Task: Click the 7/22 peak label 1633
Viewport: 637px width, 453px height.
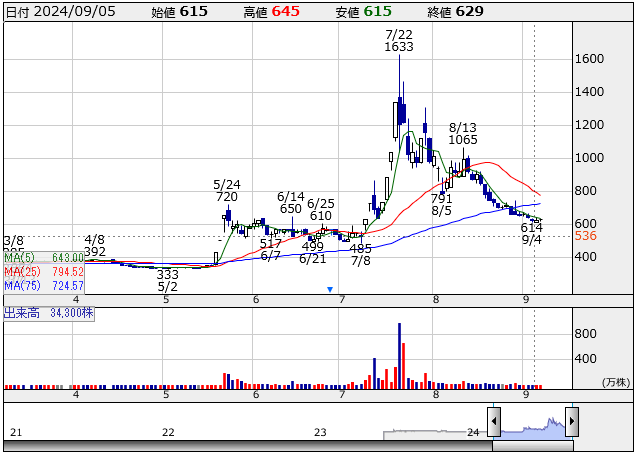Action: [x=399, y=47]
